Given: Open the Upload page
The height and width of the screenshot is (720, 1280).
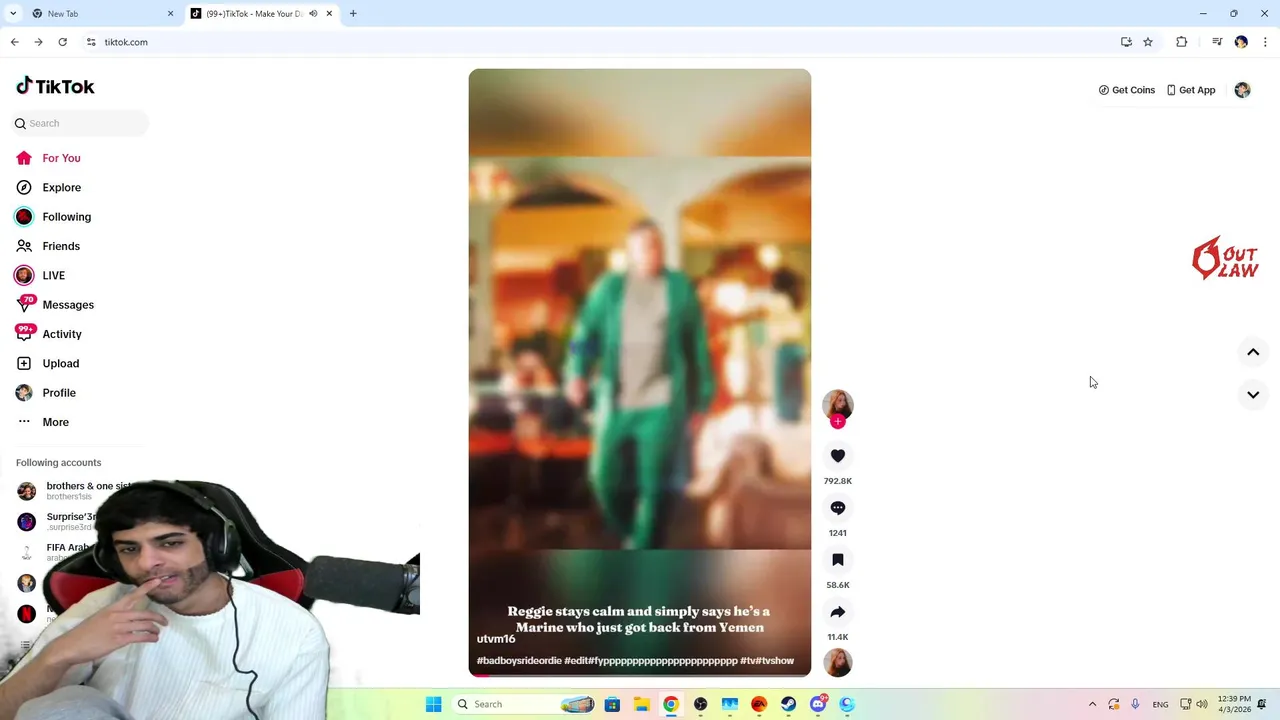Looking at the screenshot, I should click(x=47, y=363).
